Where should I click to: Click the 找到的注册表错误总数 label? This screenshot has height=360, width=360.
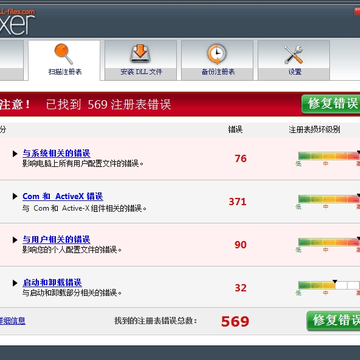156,321
